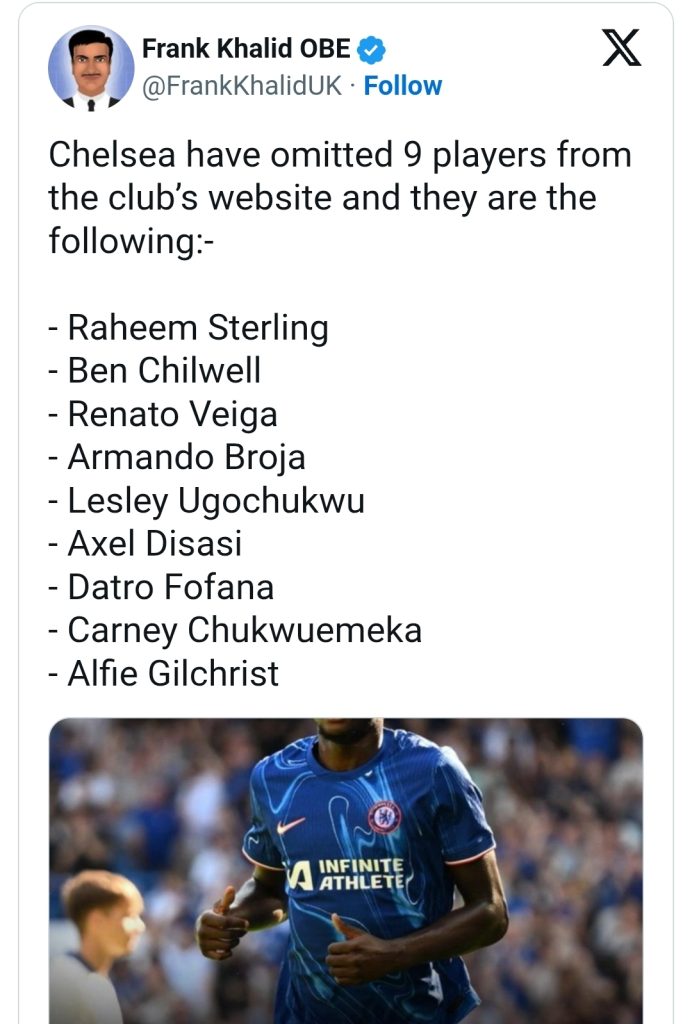Click the tweet's opening sentence about Chelsea

340,198
